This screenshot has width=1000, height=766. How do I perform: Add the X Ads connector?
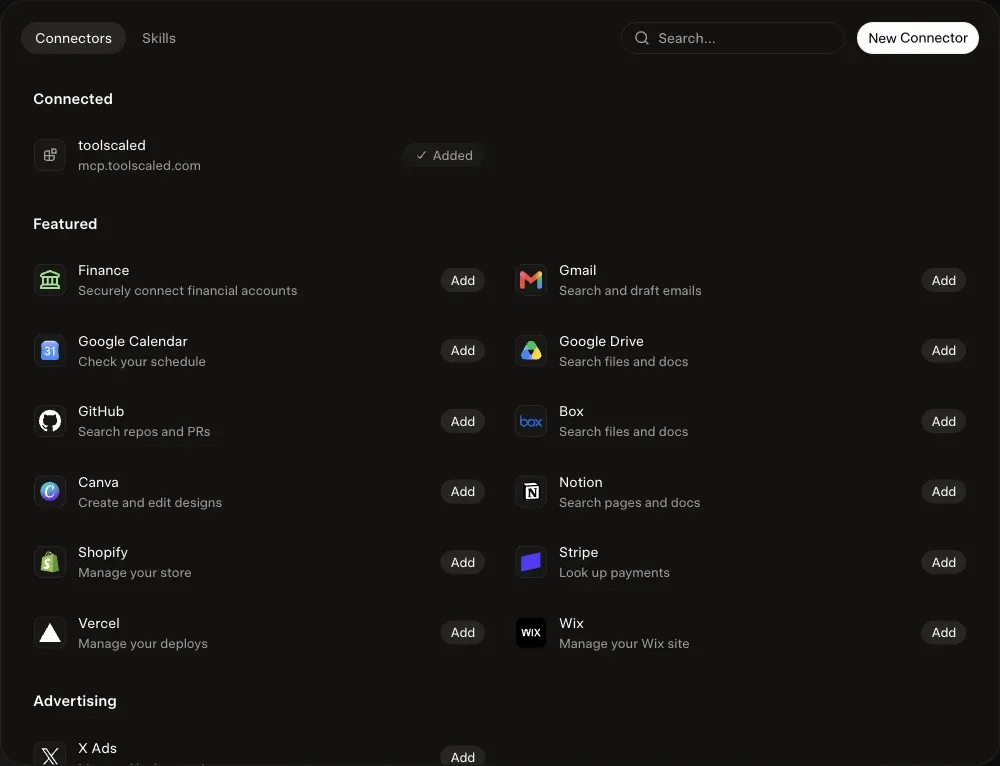(462, 756)
